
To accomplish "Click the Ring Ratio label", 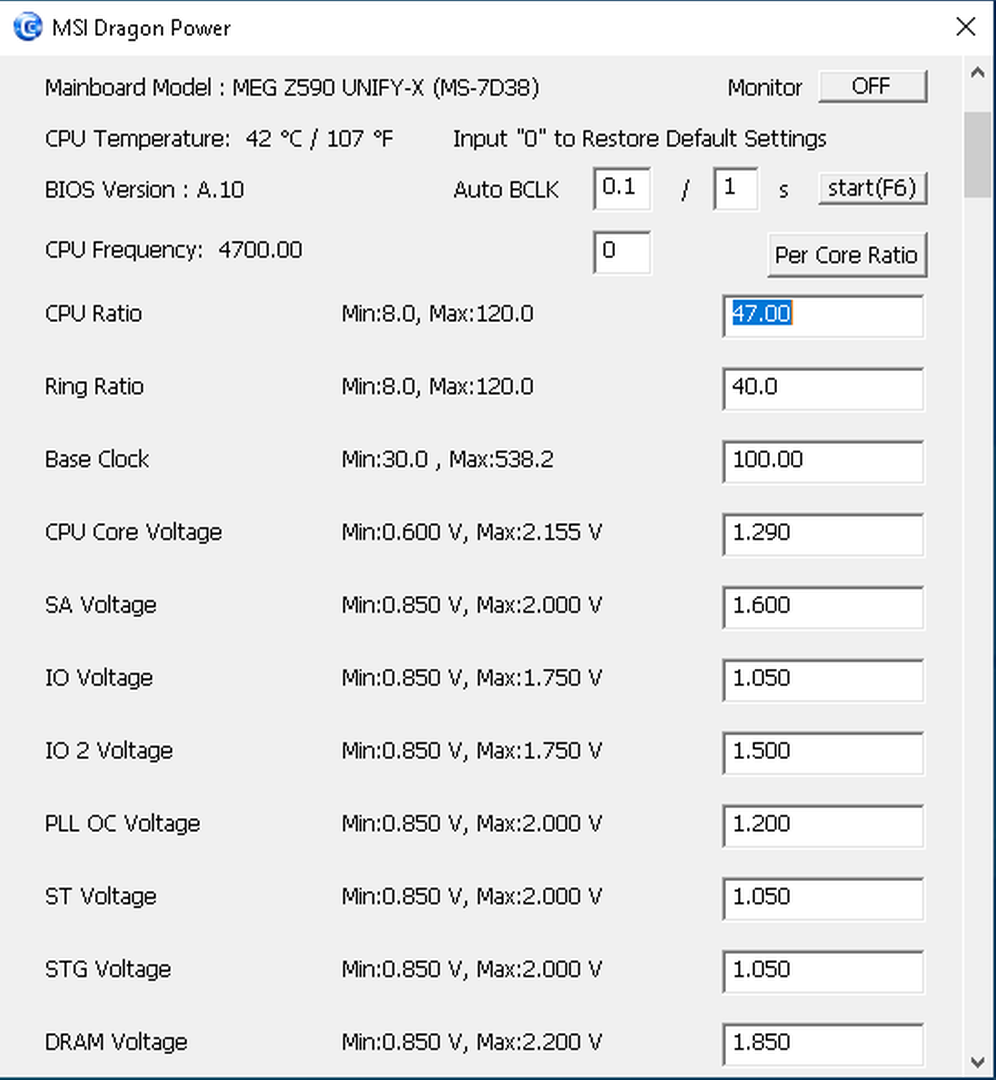I will [x=94, y=386].
